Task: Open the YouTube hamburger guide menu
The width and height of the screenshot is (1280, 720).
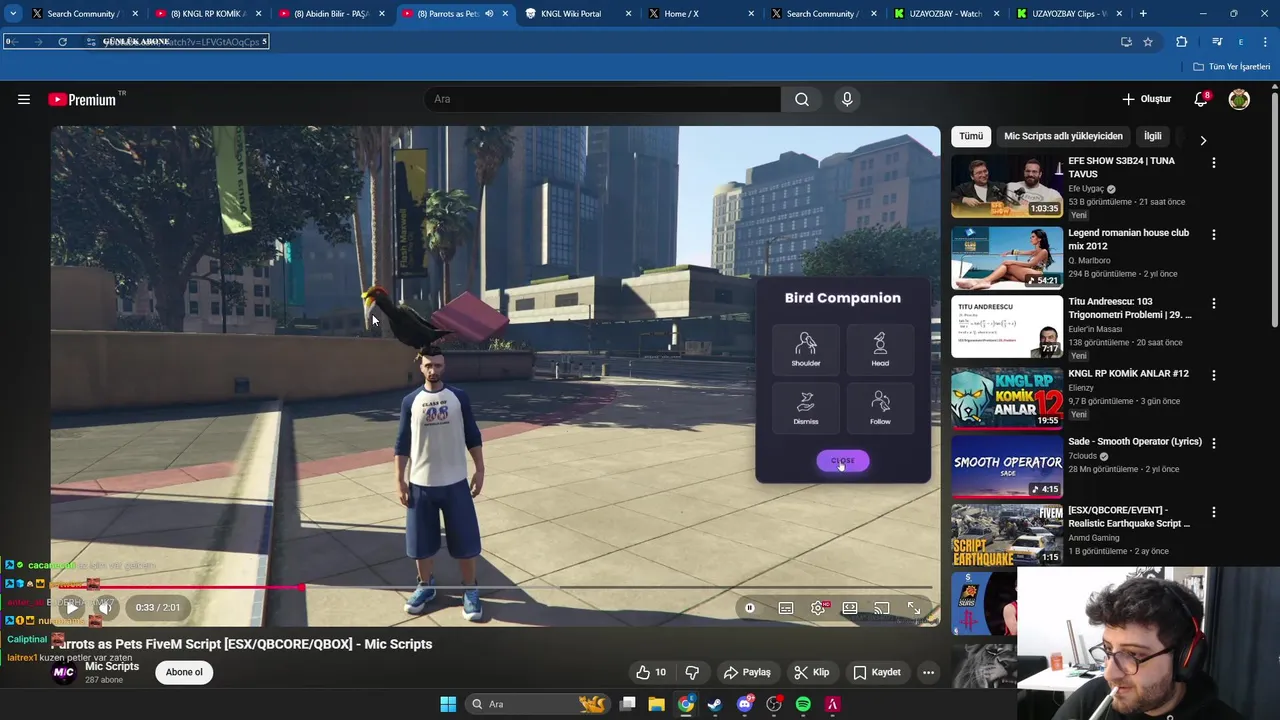Action: pyautogui.click(x=24, y=99)
